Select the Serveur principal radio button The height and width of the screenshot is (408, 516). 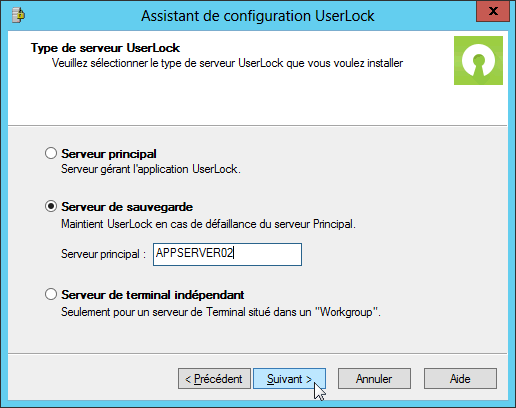tap(51, 153)
